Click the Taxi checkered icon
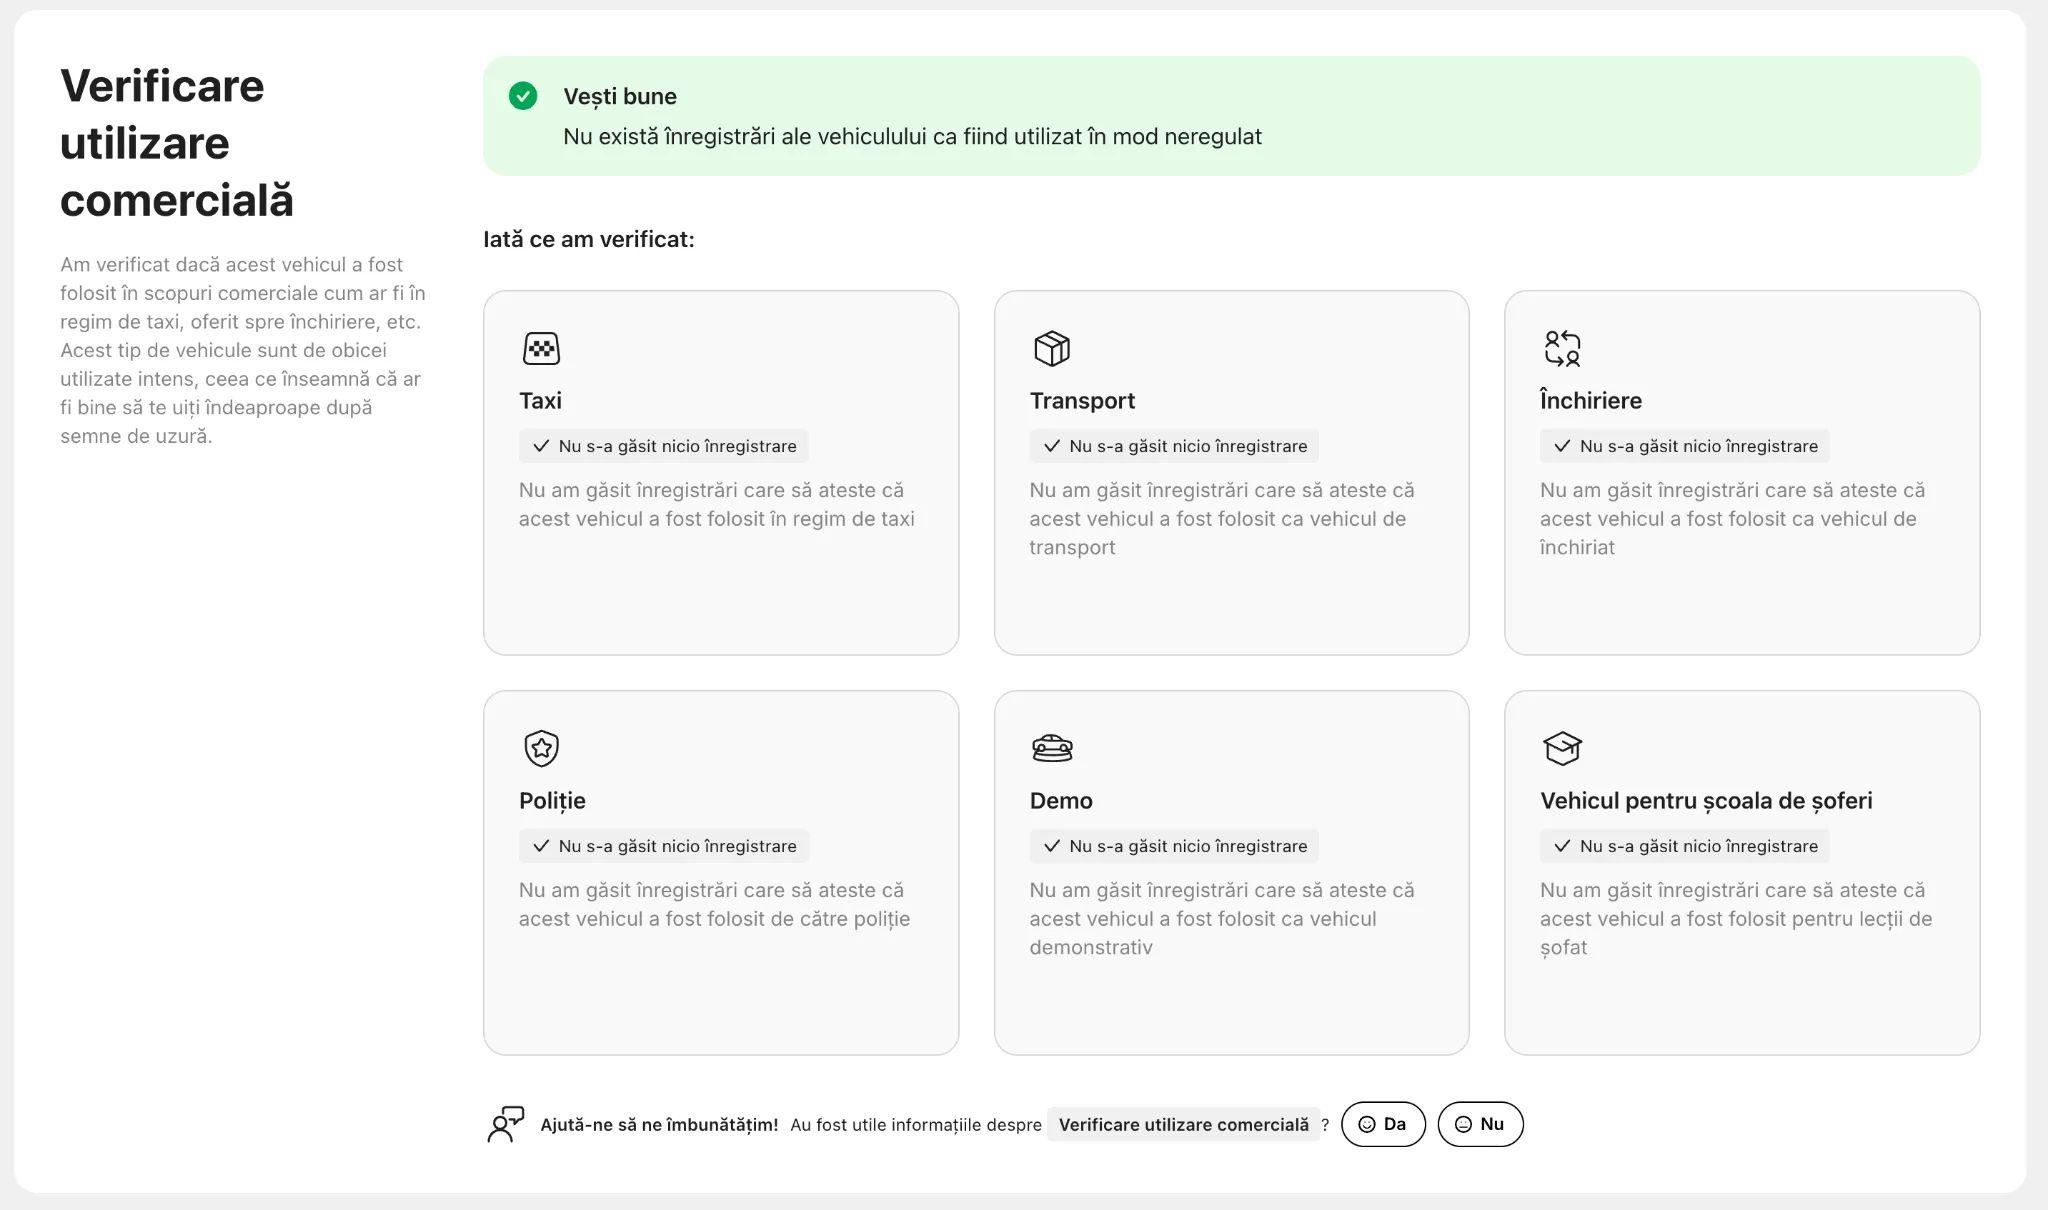The height and width of the screenshot is (1210, 2048). 541,349
